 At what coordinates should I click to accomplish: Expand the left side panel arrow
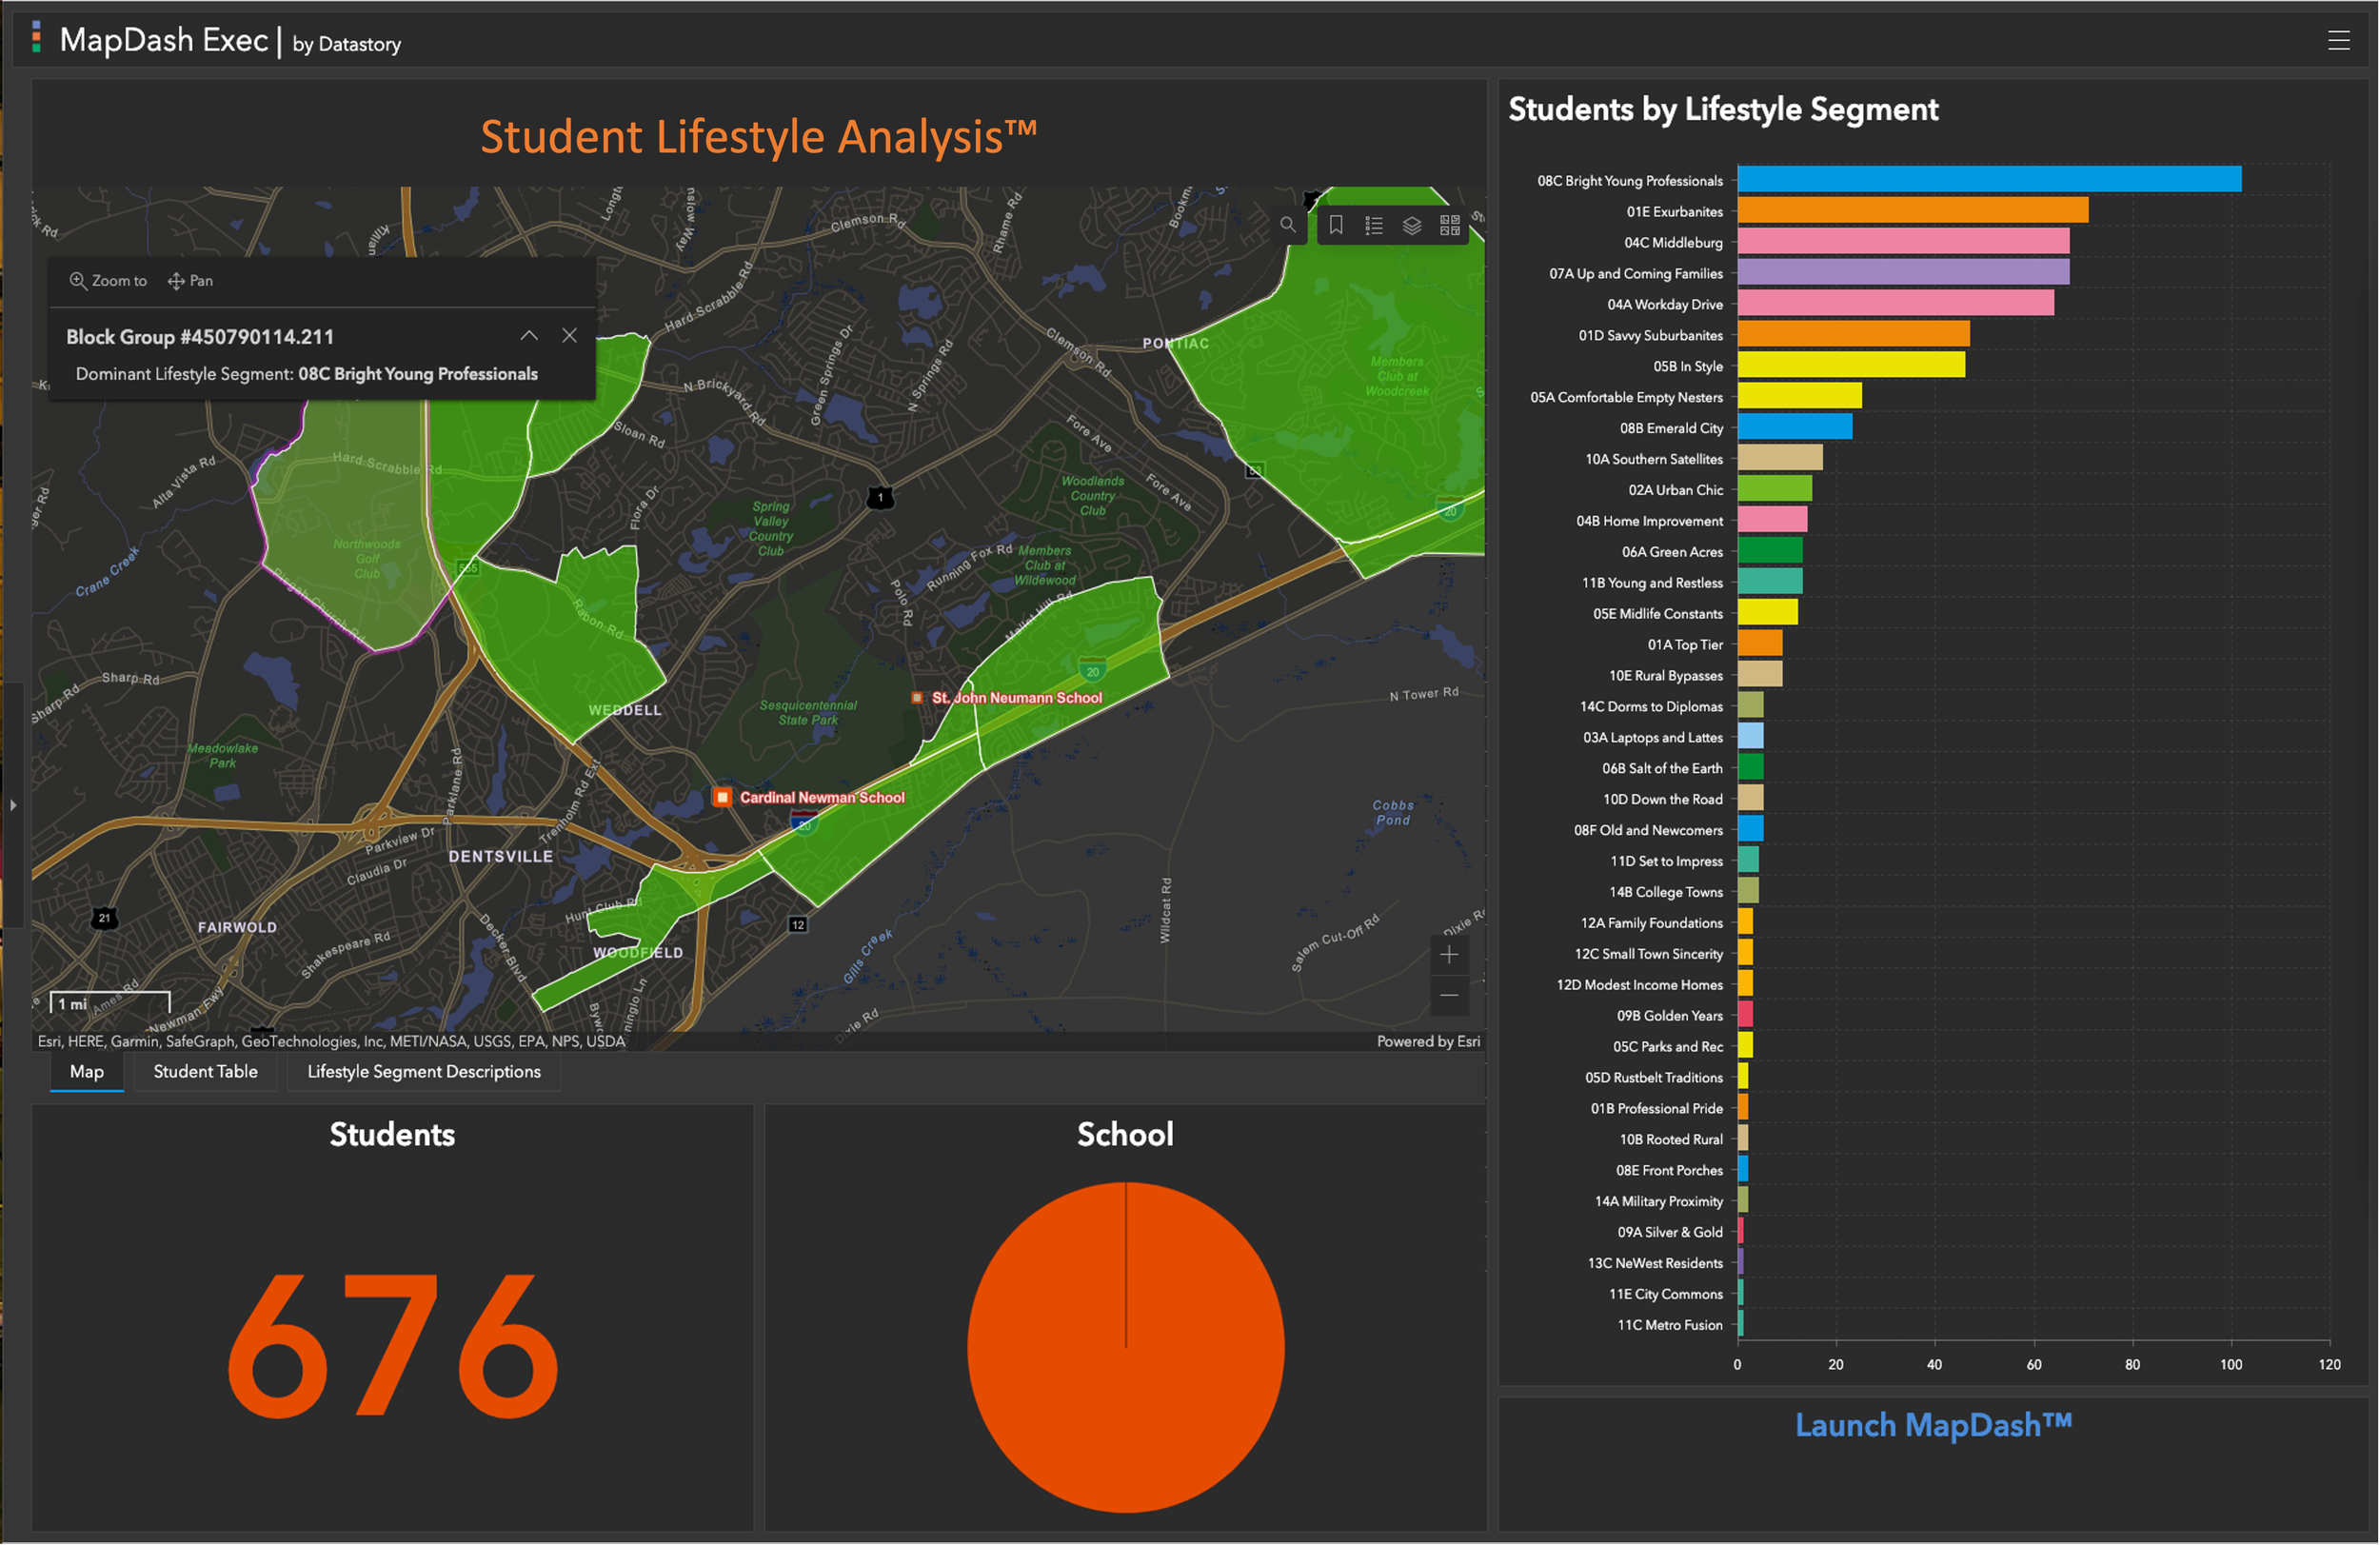[13, 805]
